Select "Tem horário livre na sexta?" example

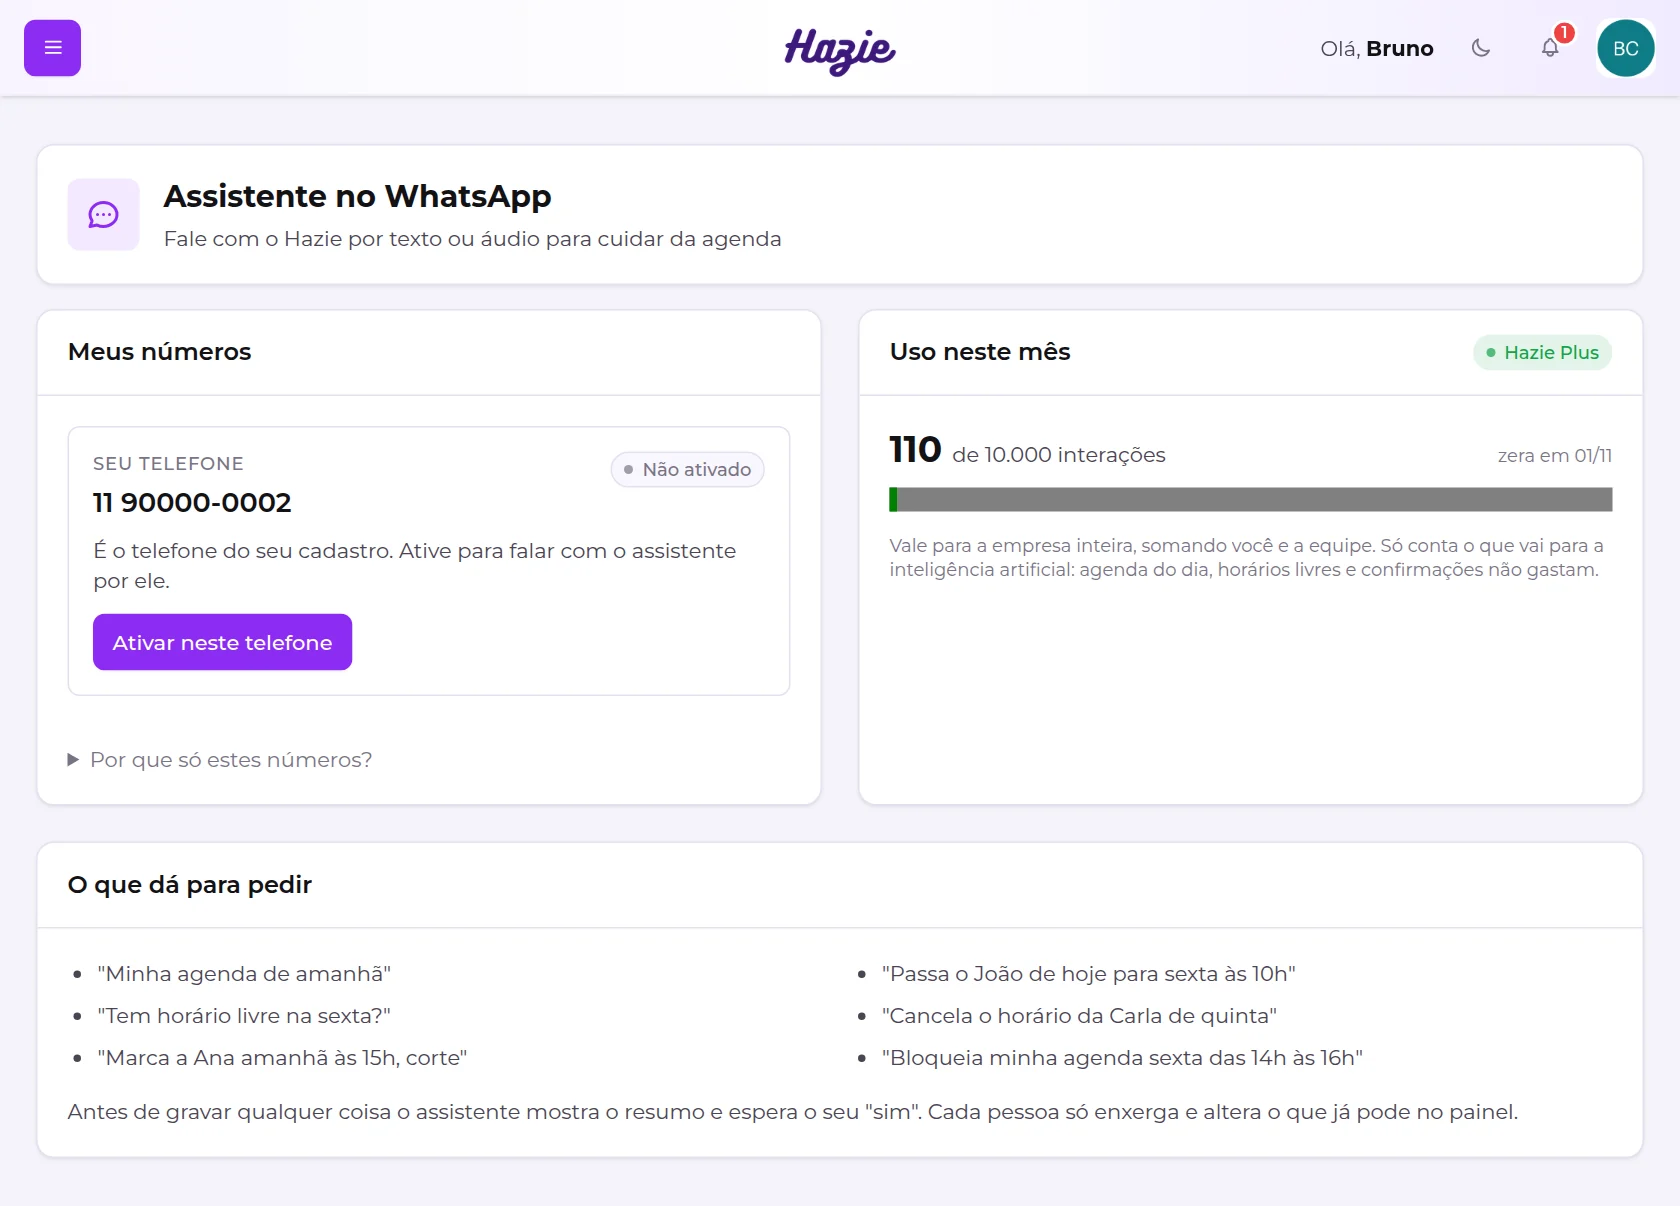(x=244, y=1016)
